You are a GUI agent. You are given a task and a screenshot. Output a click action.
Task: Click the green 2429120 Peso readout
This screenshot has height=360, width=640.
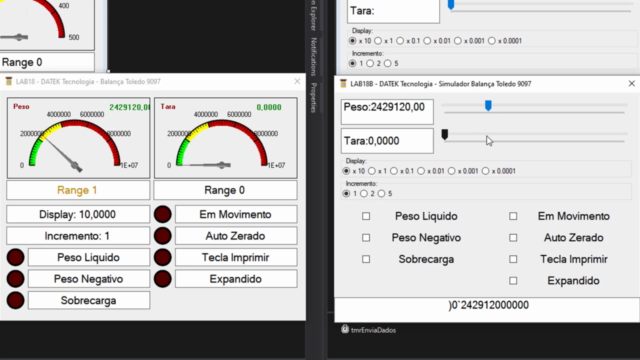point(129,107)
